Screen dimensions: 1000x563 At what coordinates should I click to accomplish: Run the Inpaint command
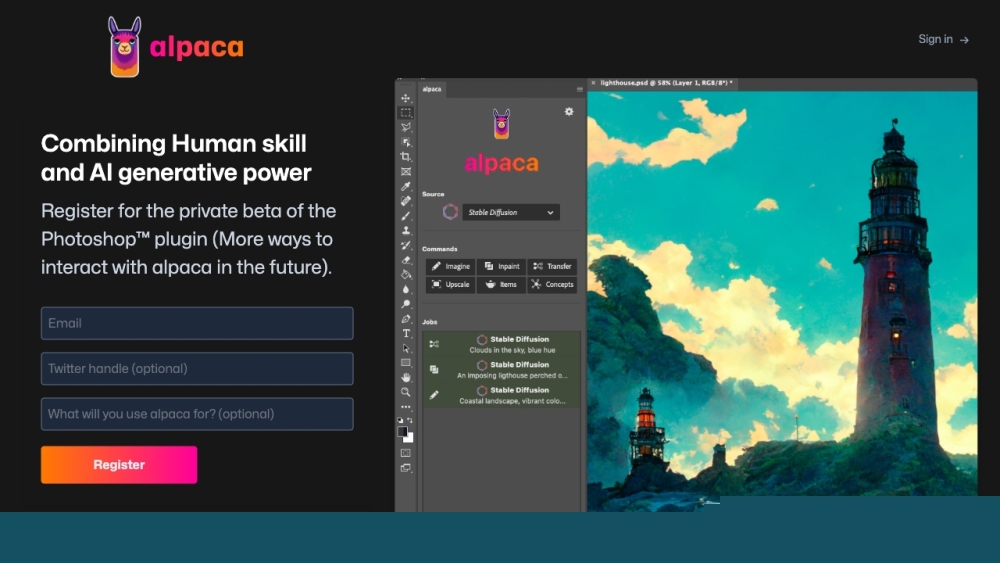tap(501, 267)
